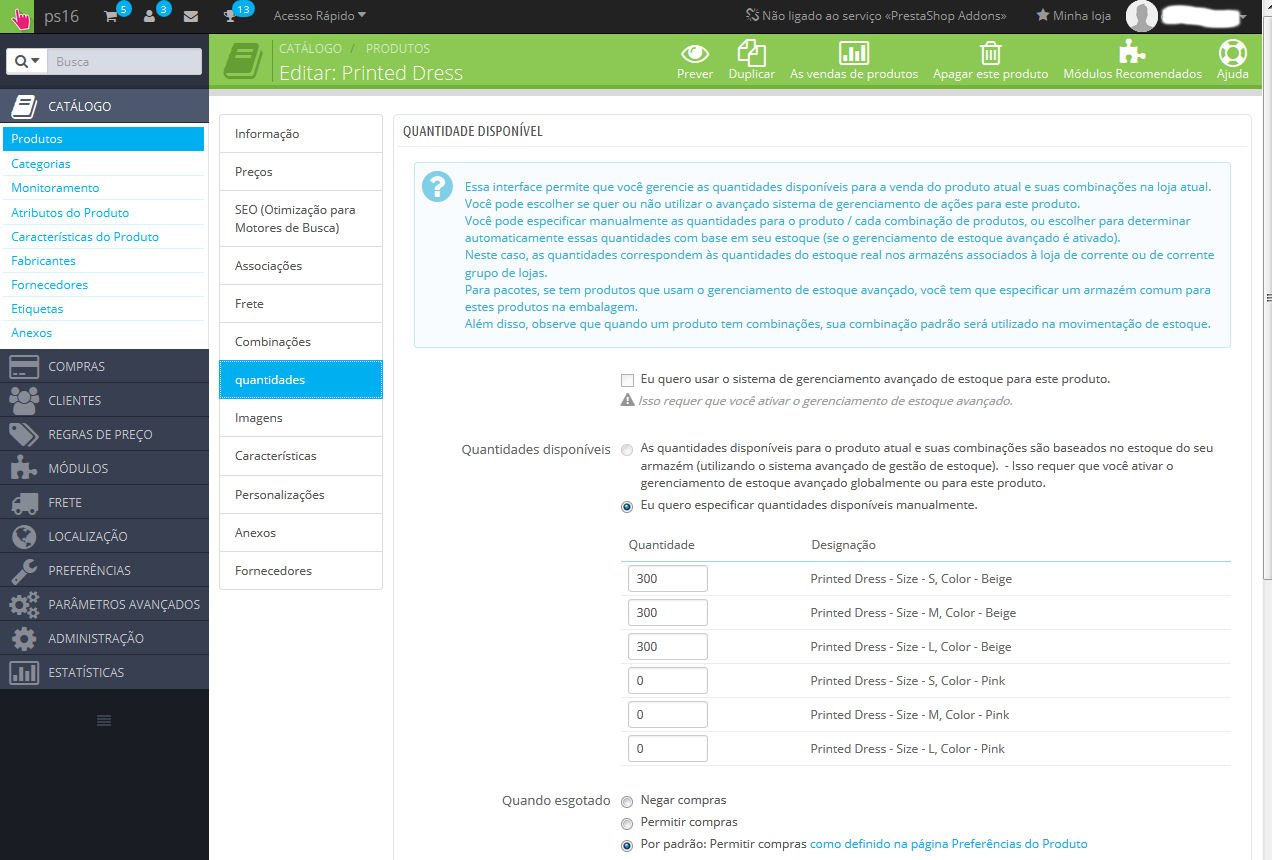Open the messages envelope icon
Screen dimensions: 1272x860
coord(191,16)
